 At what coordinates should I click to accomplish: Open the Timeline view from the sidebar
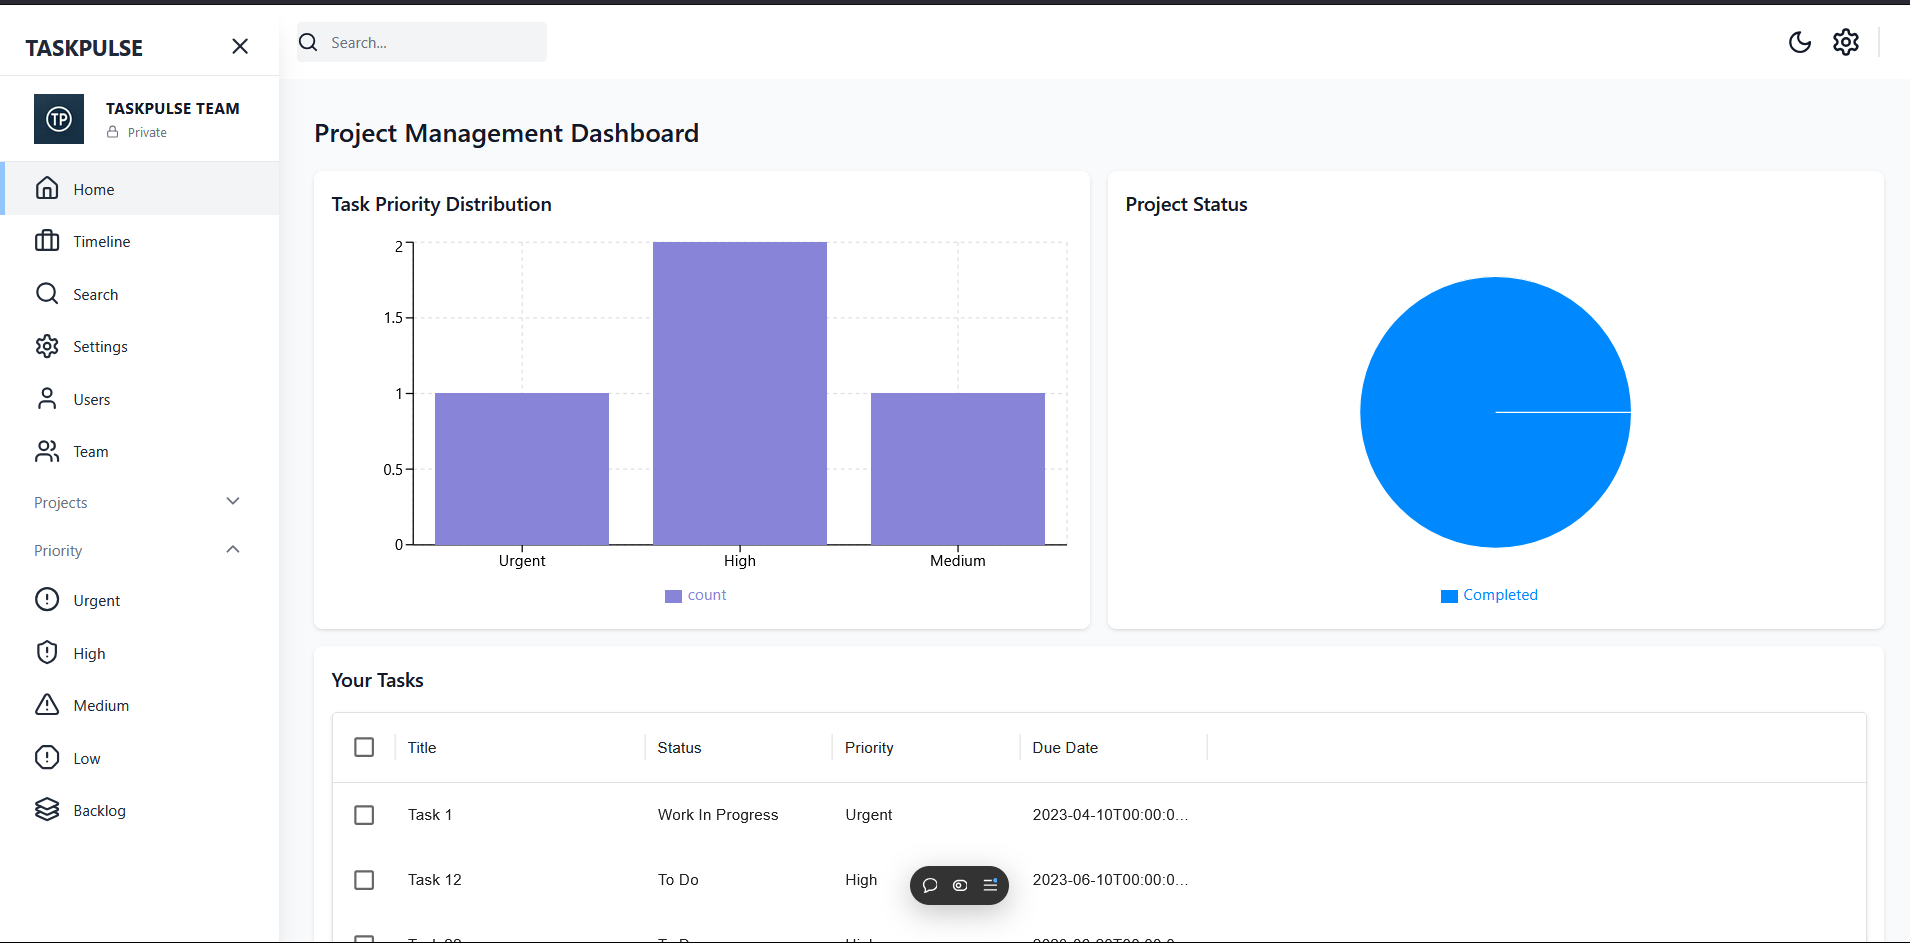coord(102,241)
